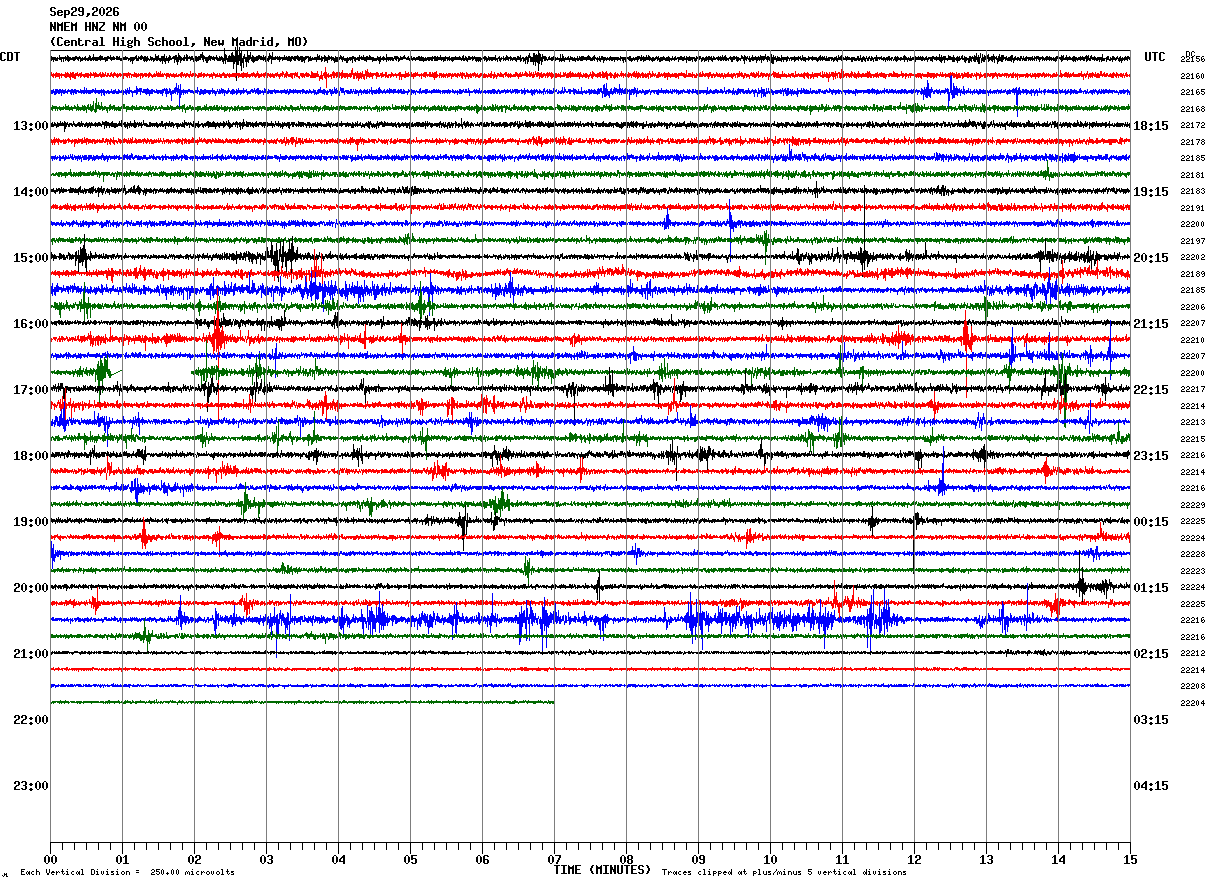Click the TIME (MINUTES) axis title
Screen dimensions: 1210x886
602,870
